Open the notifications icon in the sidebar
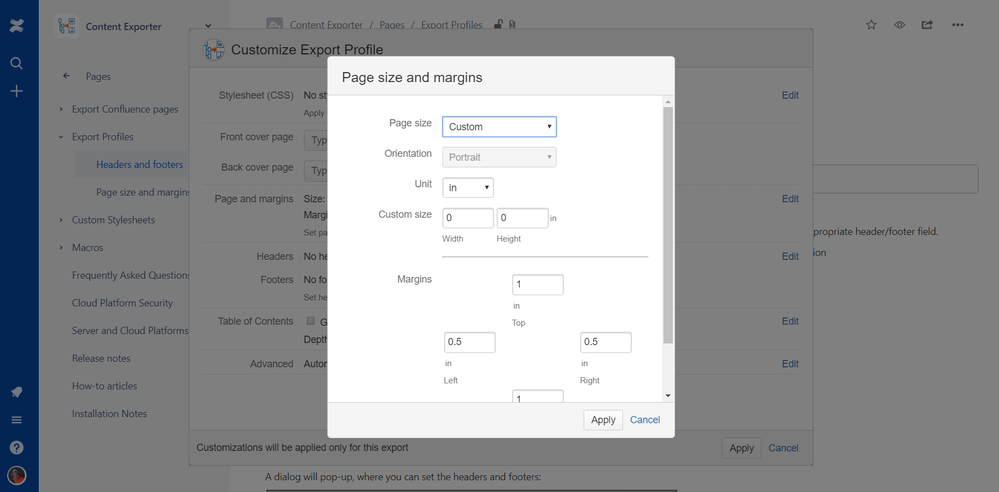Screen dimensions: 999x492 17,392
